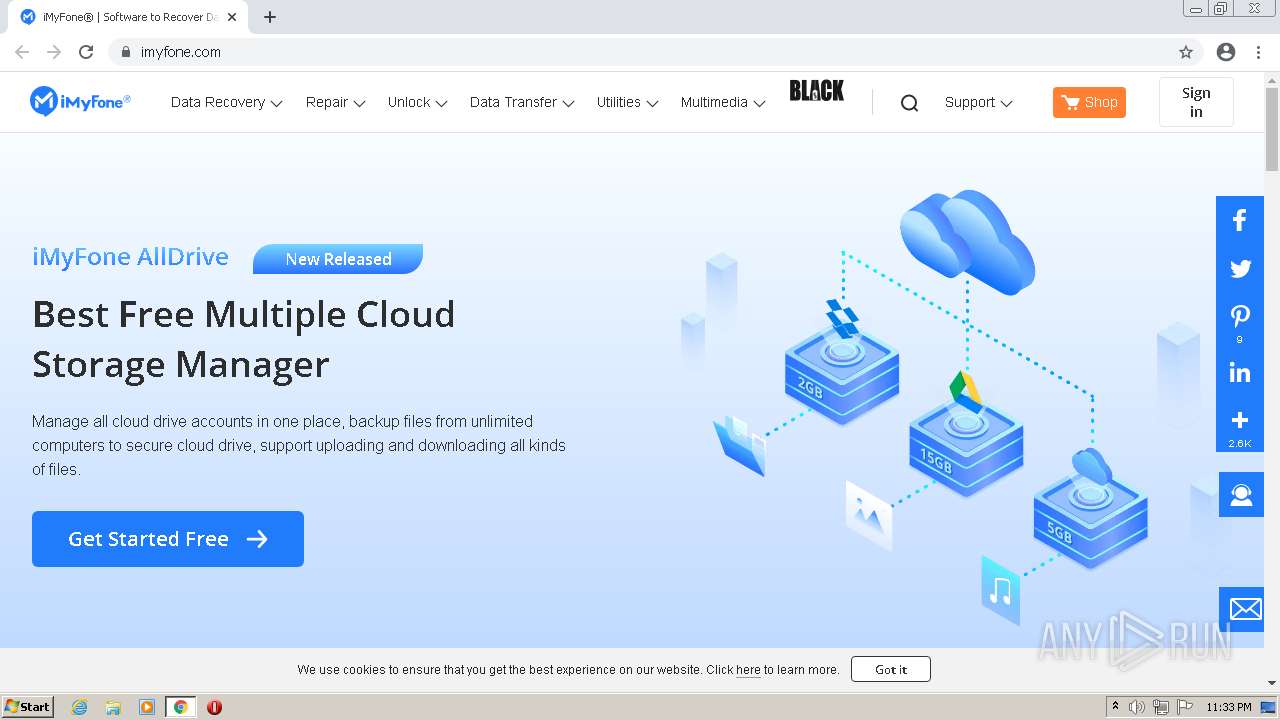
Task: Go forward in browser history
Action: [x=54, y=52]
